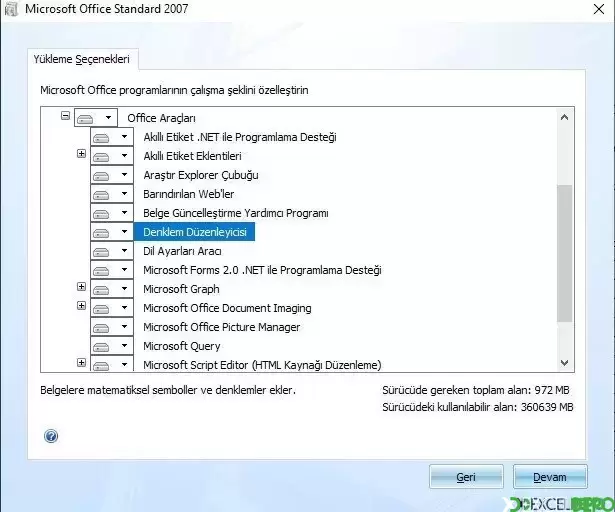
Task: Click the Geri button
Action: (466, 477)
